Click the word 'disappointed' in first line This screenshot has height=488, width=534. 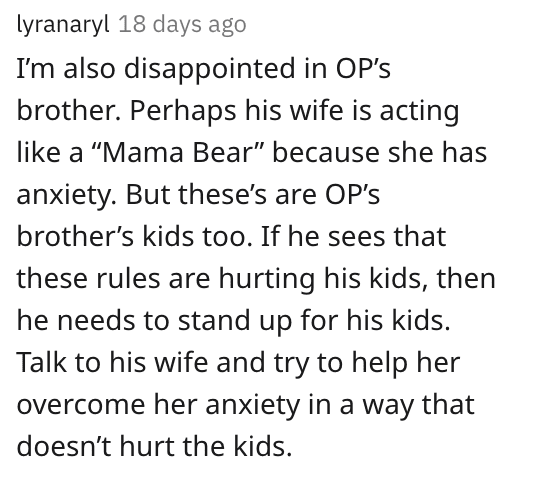pyautogui.click(x=209, y=68)
